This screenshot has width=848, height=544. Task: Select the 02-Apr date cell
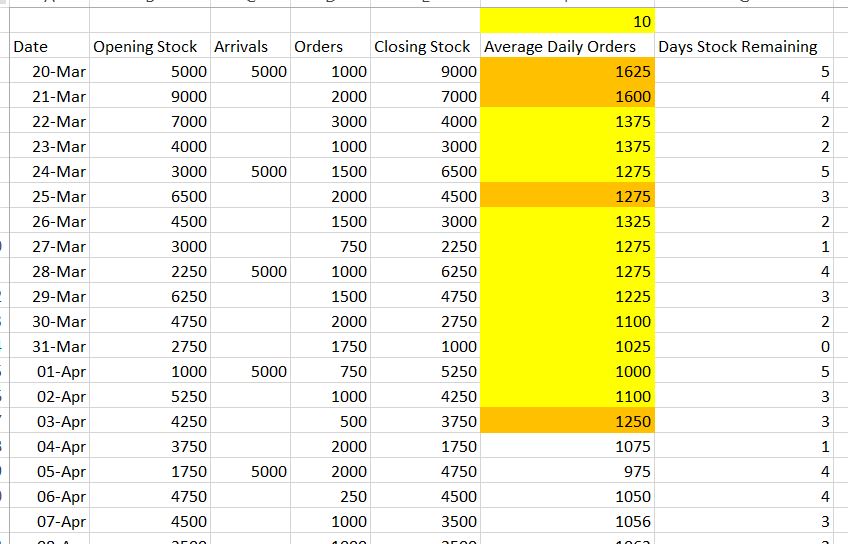click(49, 396)
